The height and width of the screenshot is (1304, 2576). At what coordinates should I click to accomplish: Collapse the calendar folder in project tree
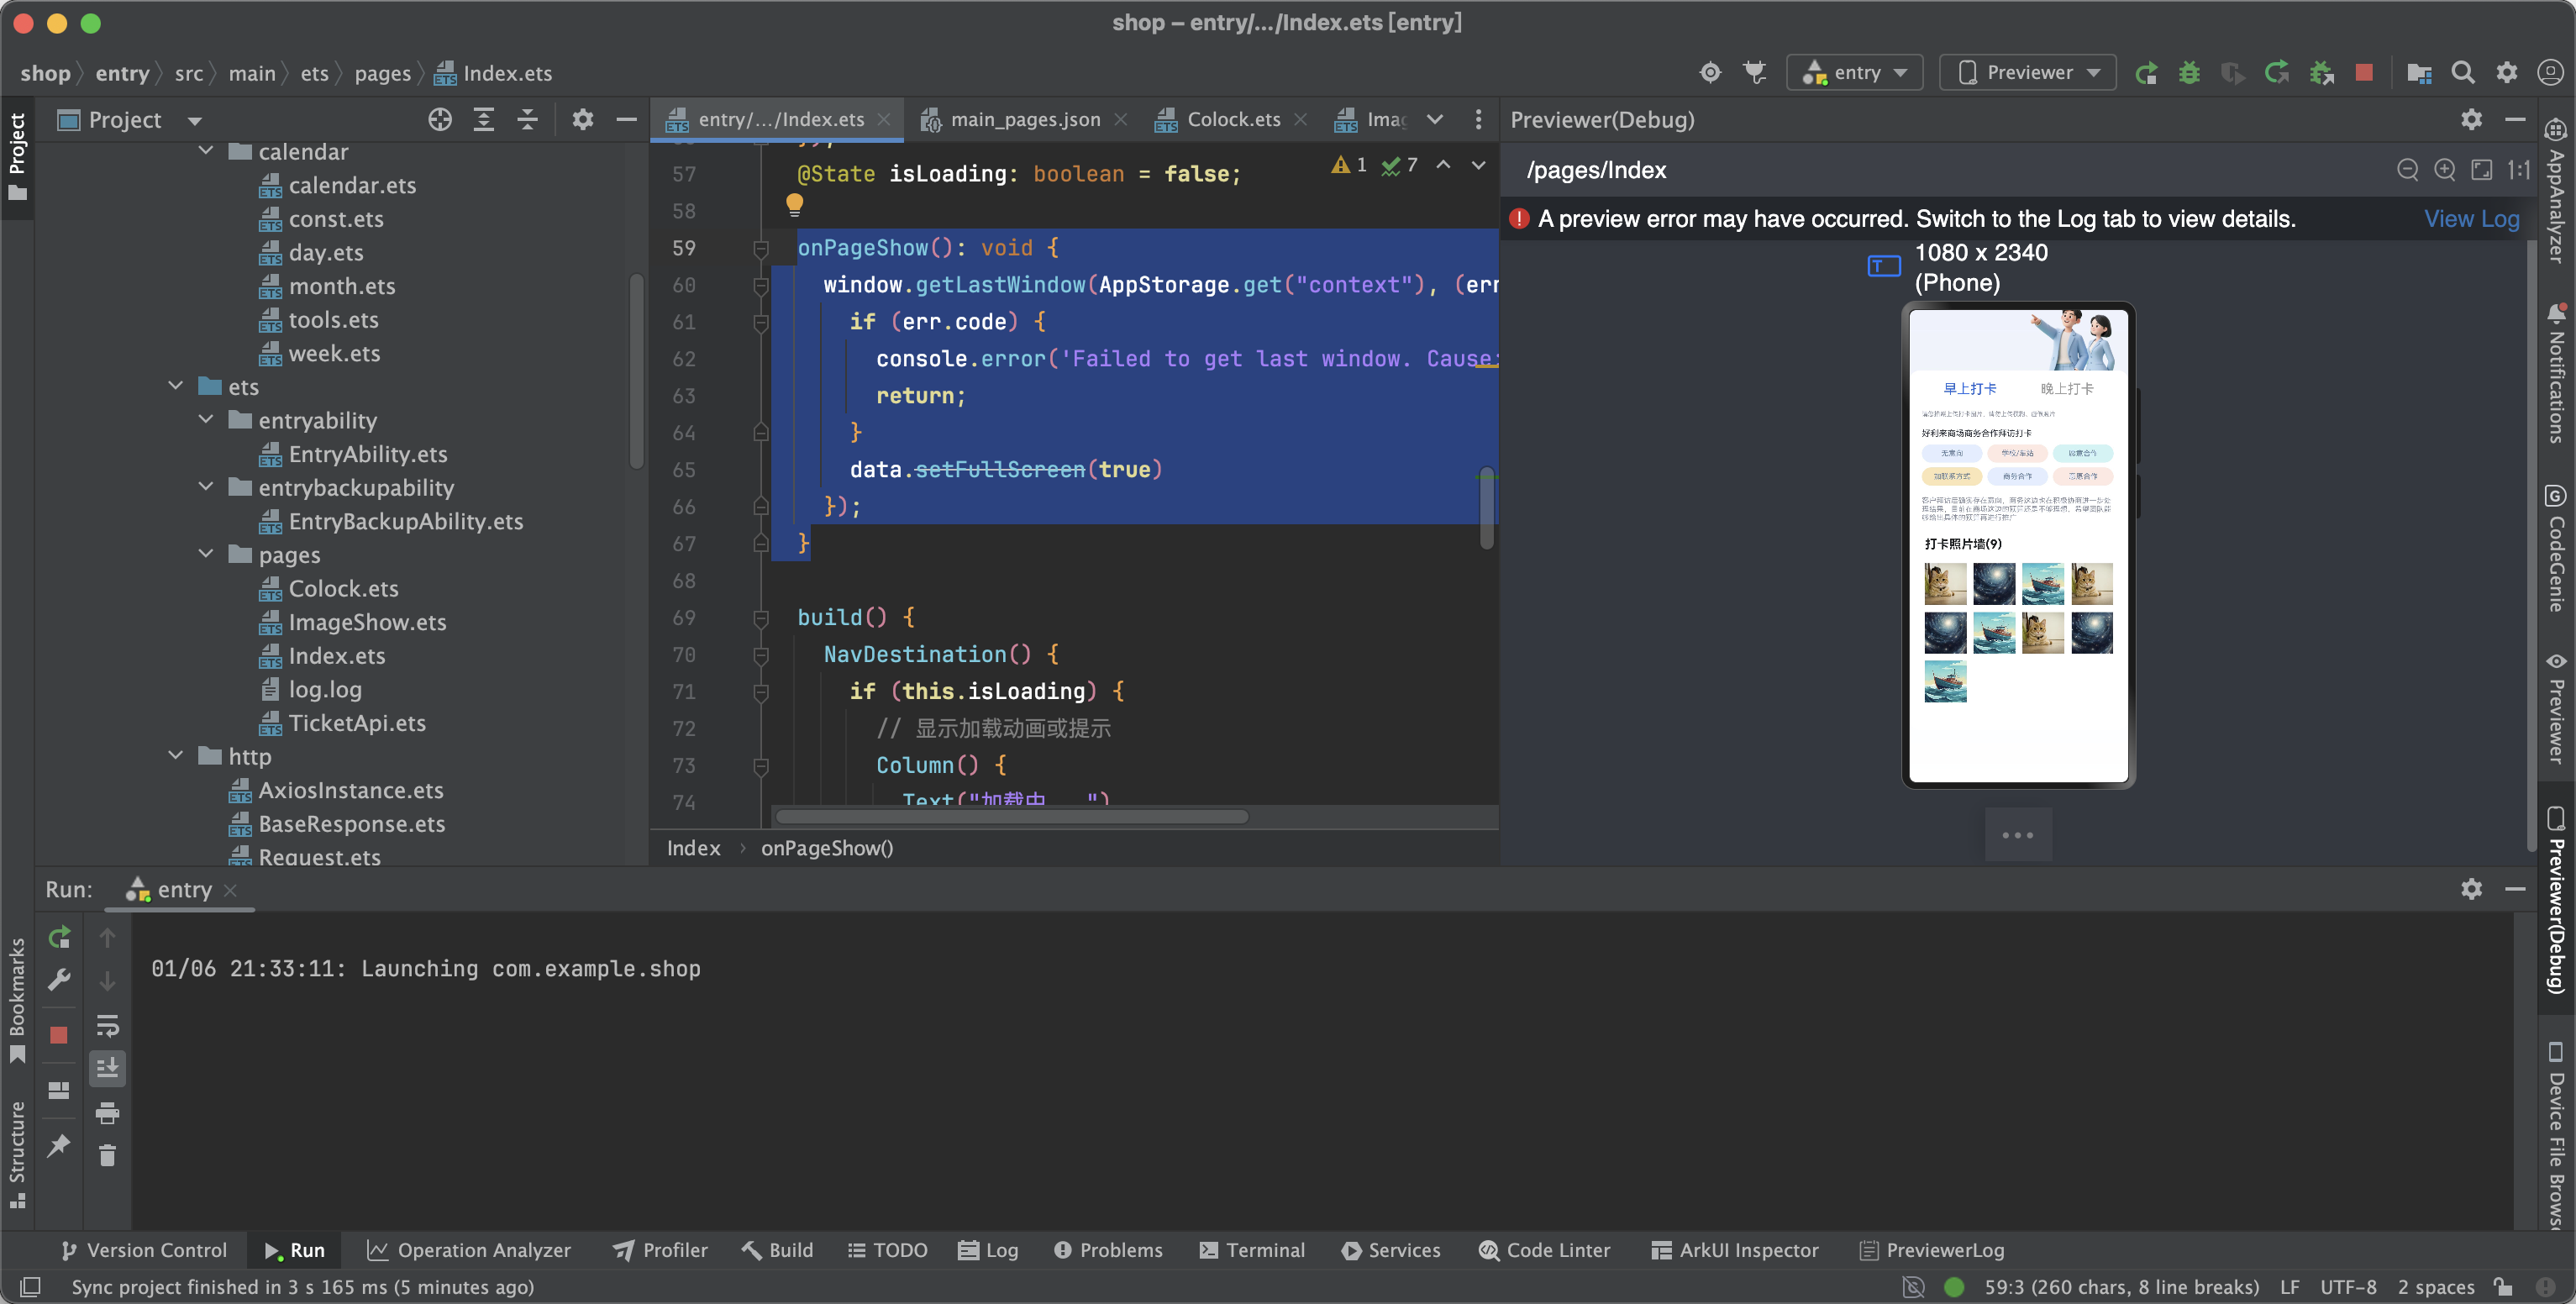pos(206,151)
